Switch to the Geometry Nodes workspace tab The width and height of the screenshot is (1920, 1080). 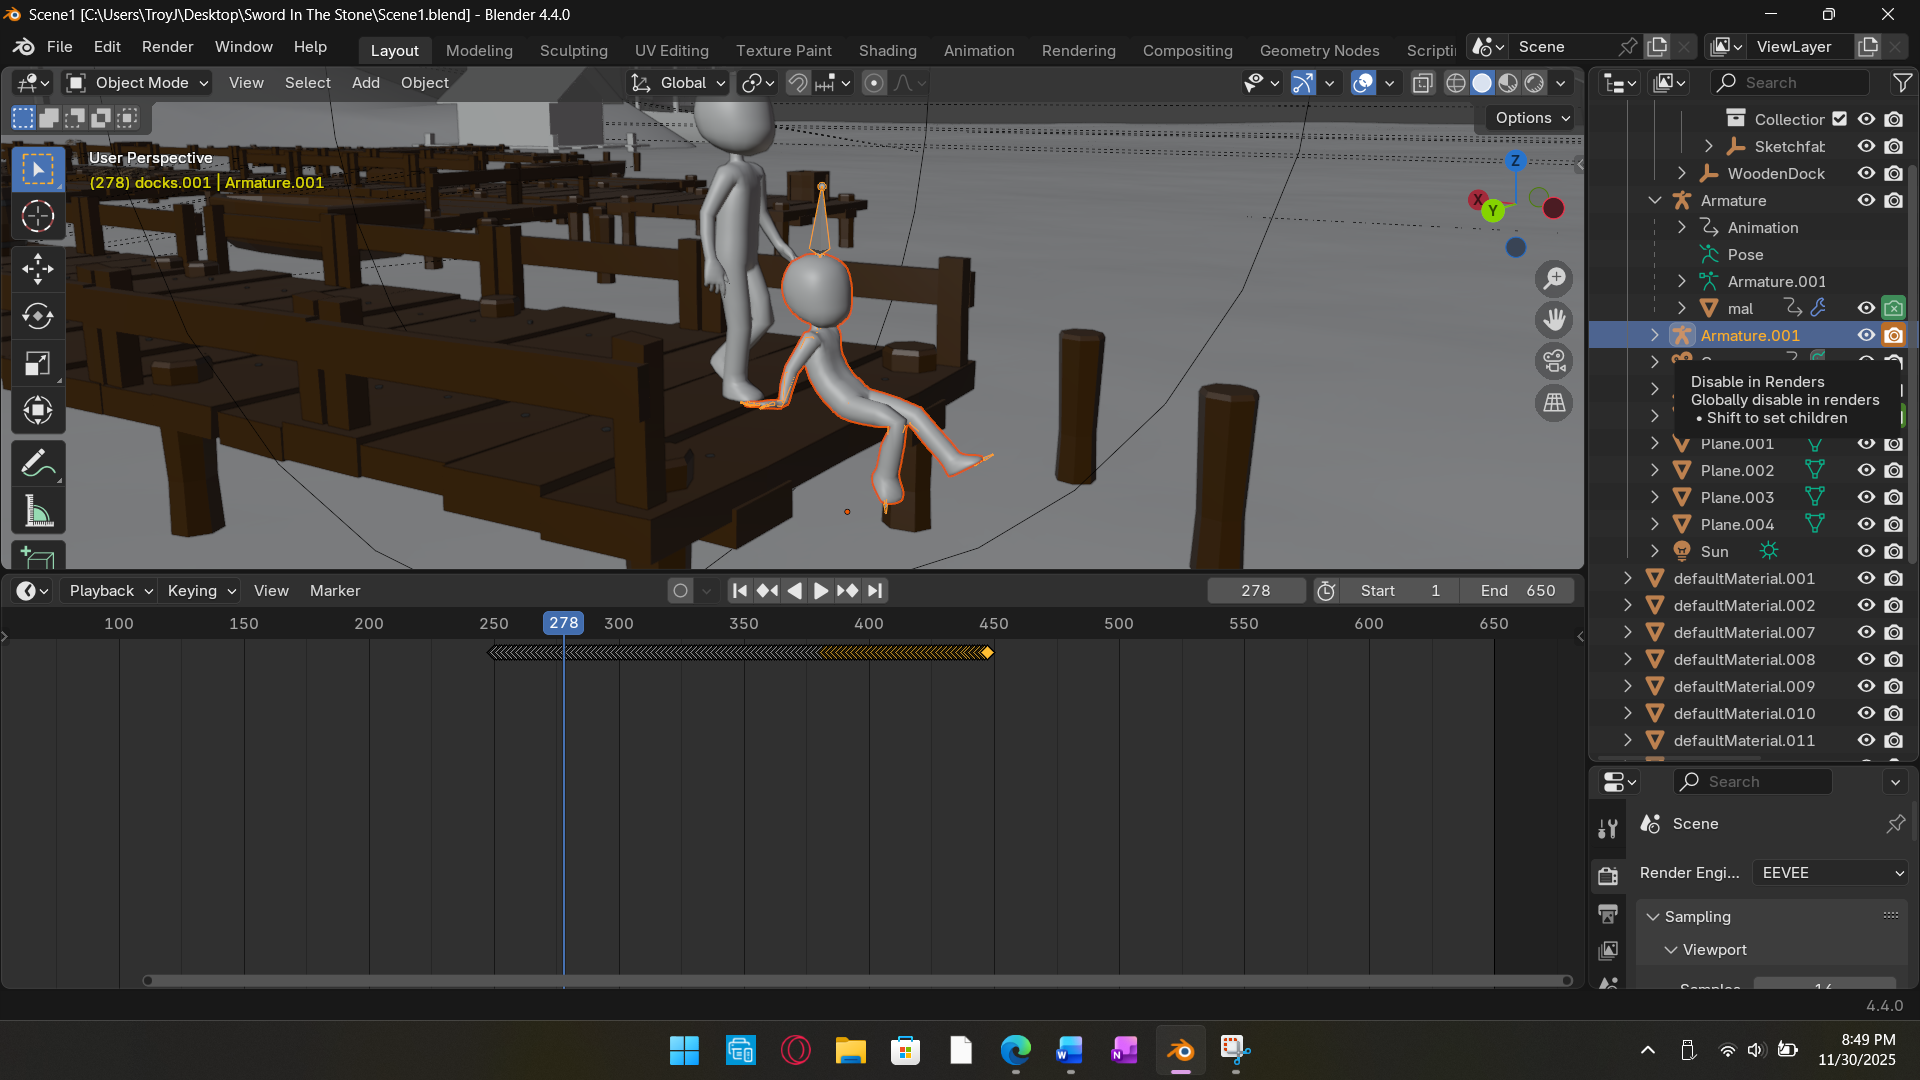point(1319,50)
